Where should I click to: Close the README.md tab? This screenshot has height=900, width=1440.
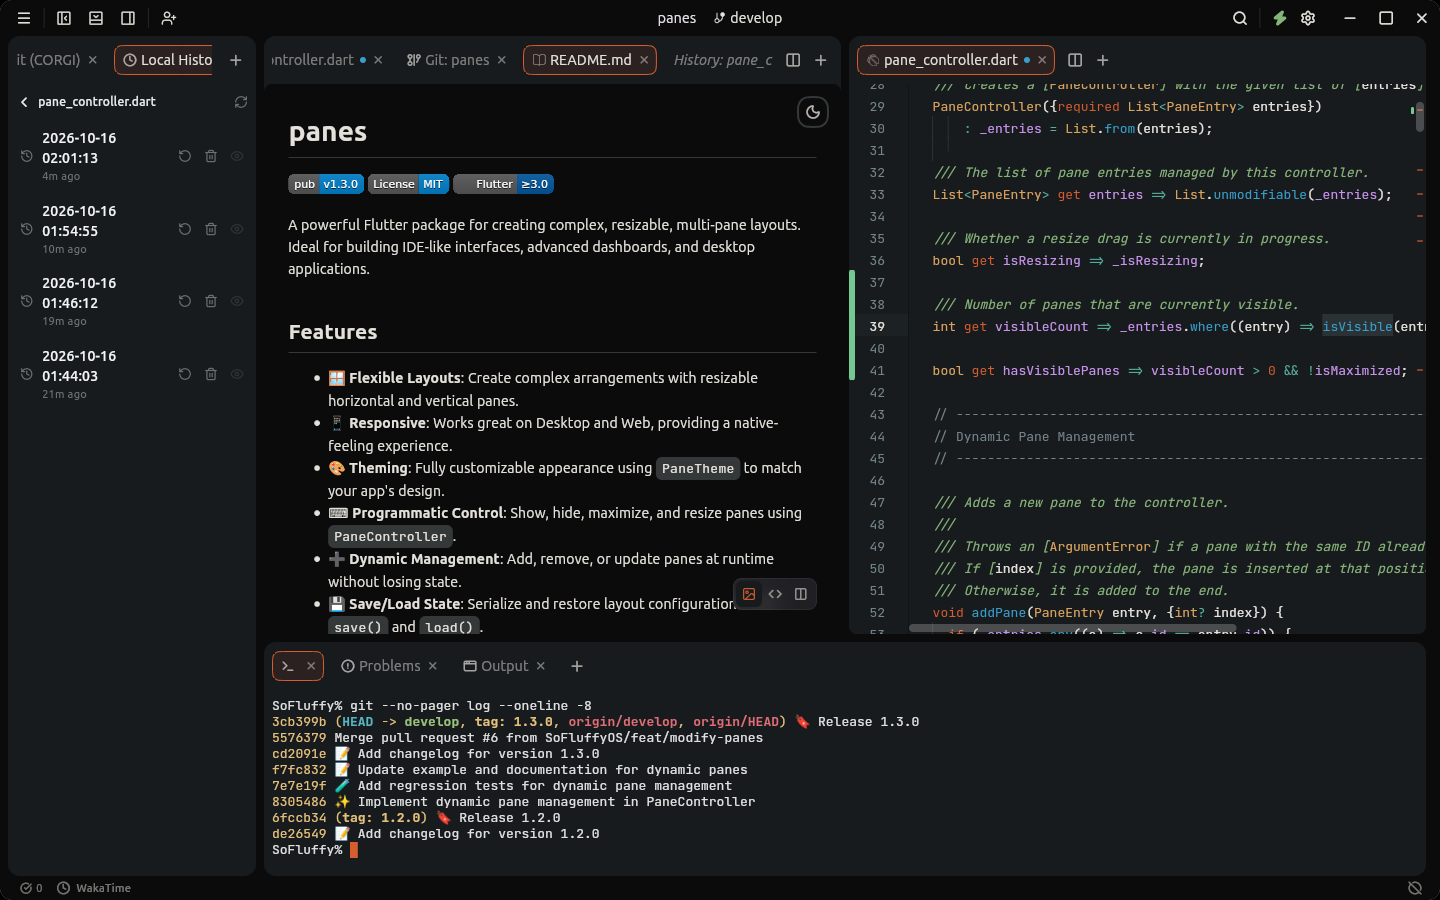[x=644, y=60]
